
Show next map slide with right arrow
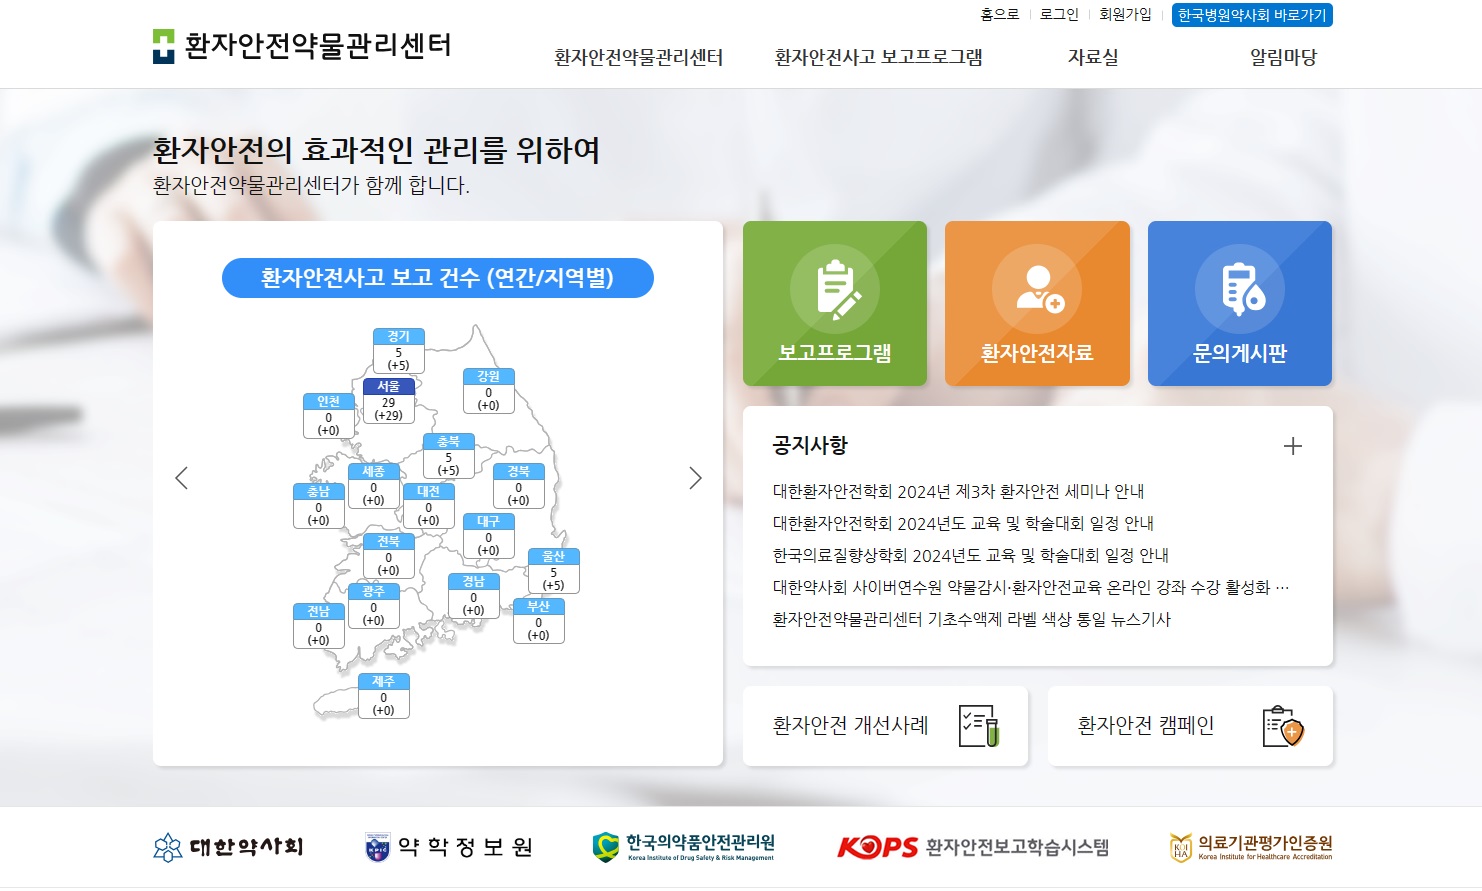695,478
